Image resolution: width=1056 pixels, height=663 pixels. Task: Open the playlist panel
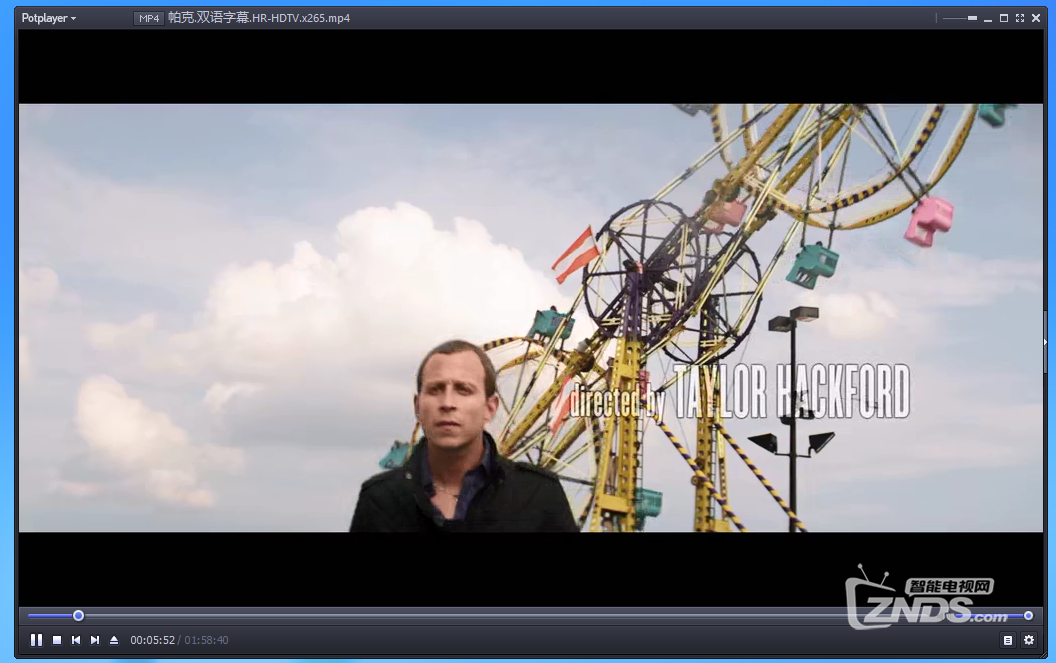tap(1008, 640)
